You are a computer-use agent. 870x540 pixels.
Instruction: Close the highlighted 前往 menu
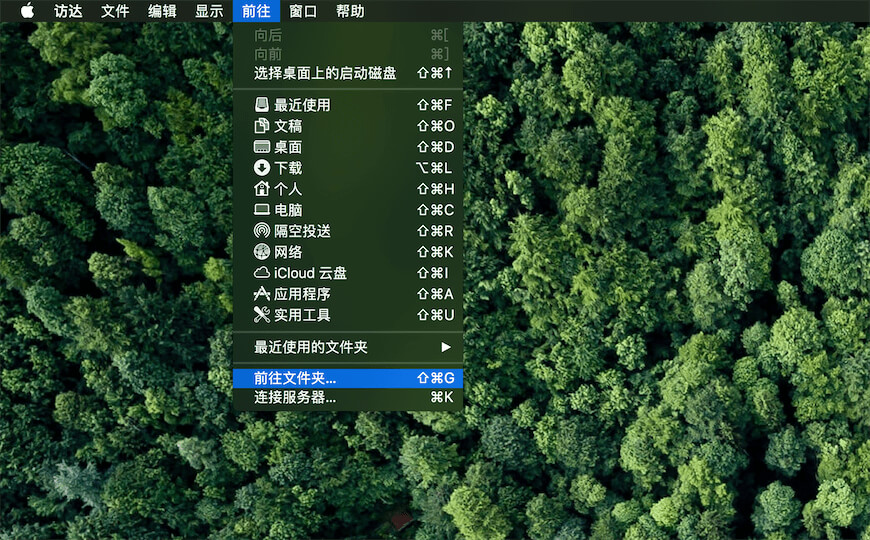(256, 11)
